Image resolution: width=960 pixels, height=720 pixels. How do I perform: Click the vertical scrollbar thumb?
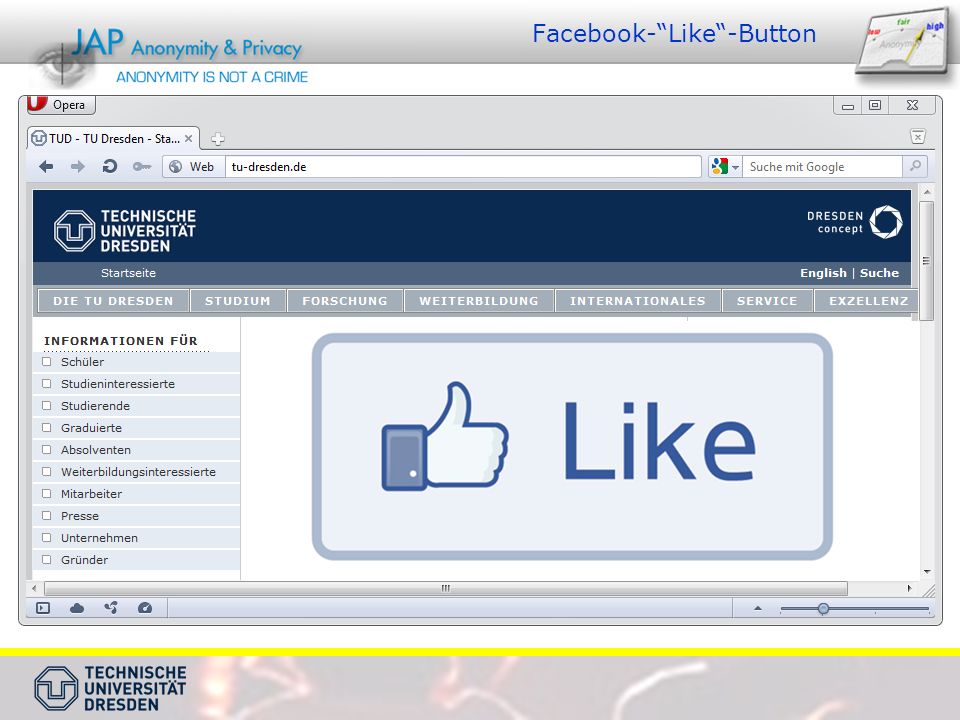point(926,260)
